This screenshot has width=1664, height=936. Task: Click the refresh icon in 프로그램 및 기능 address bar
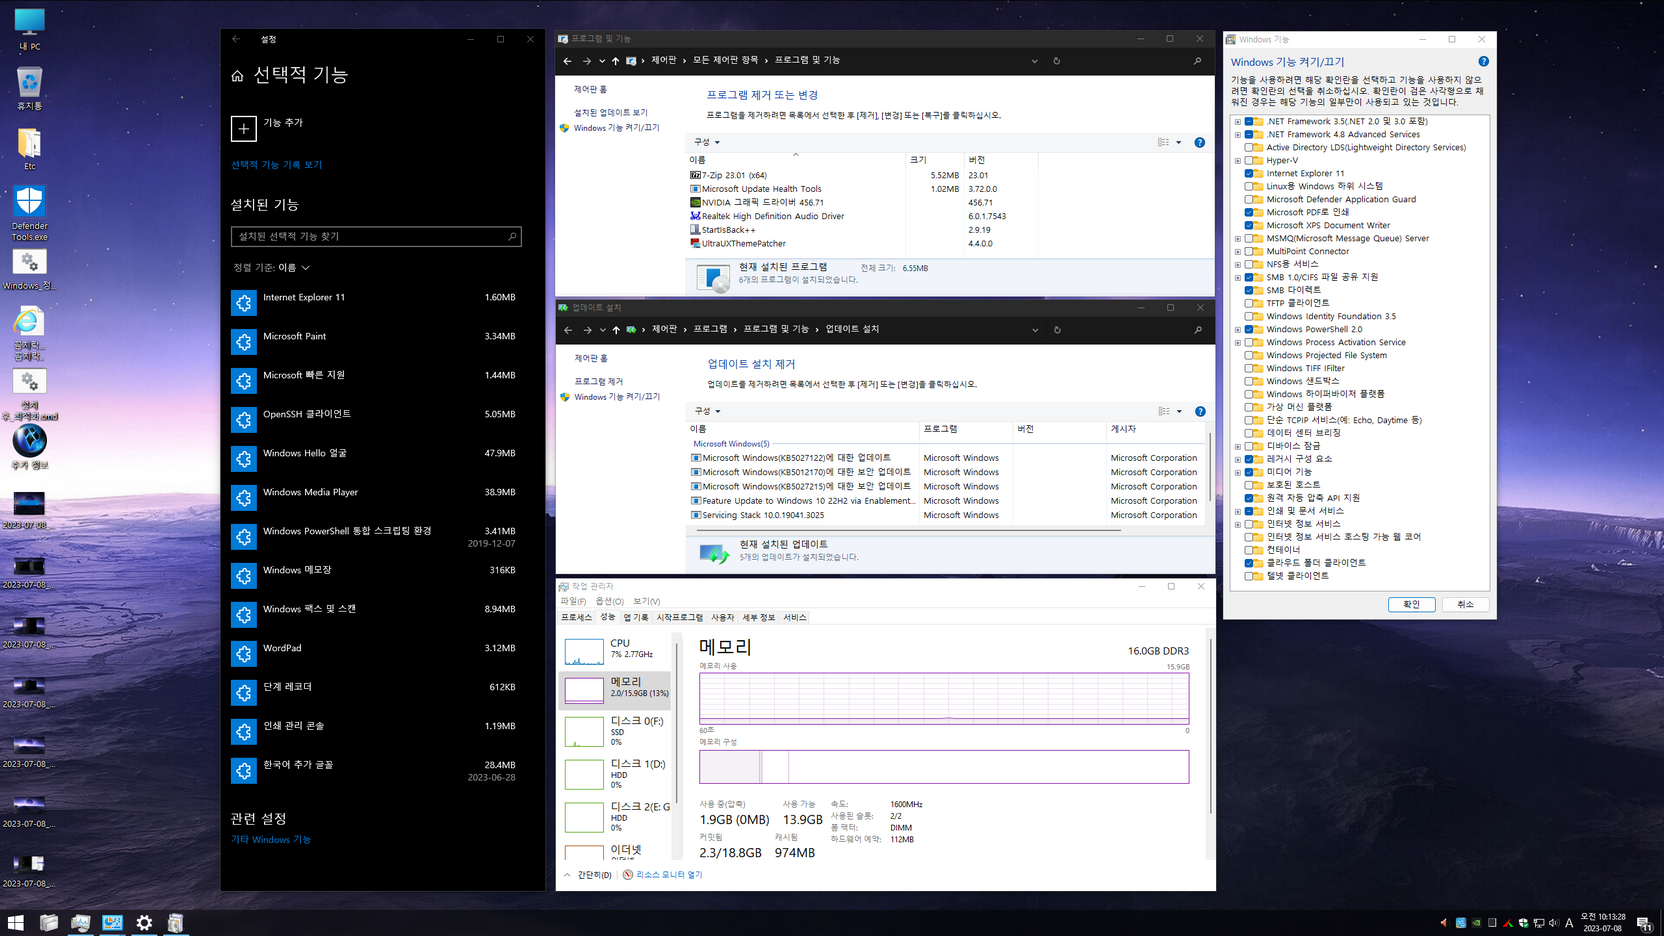(1057, 61)
